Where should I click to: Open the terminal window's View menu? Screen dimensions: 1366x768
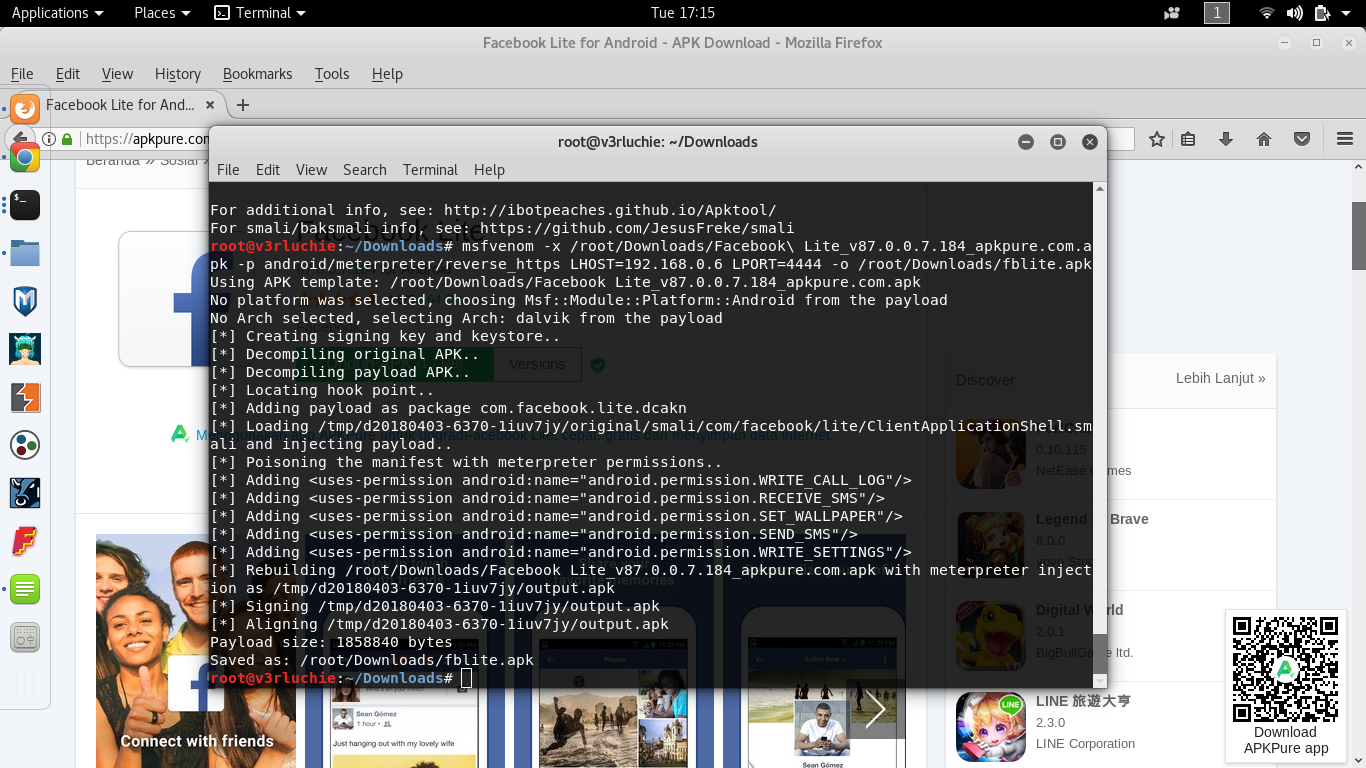click(x=311, y=170)
